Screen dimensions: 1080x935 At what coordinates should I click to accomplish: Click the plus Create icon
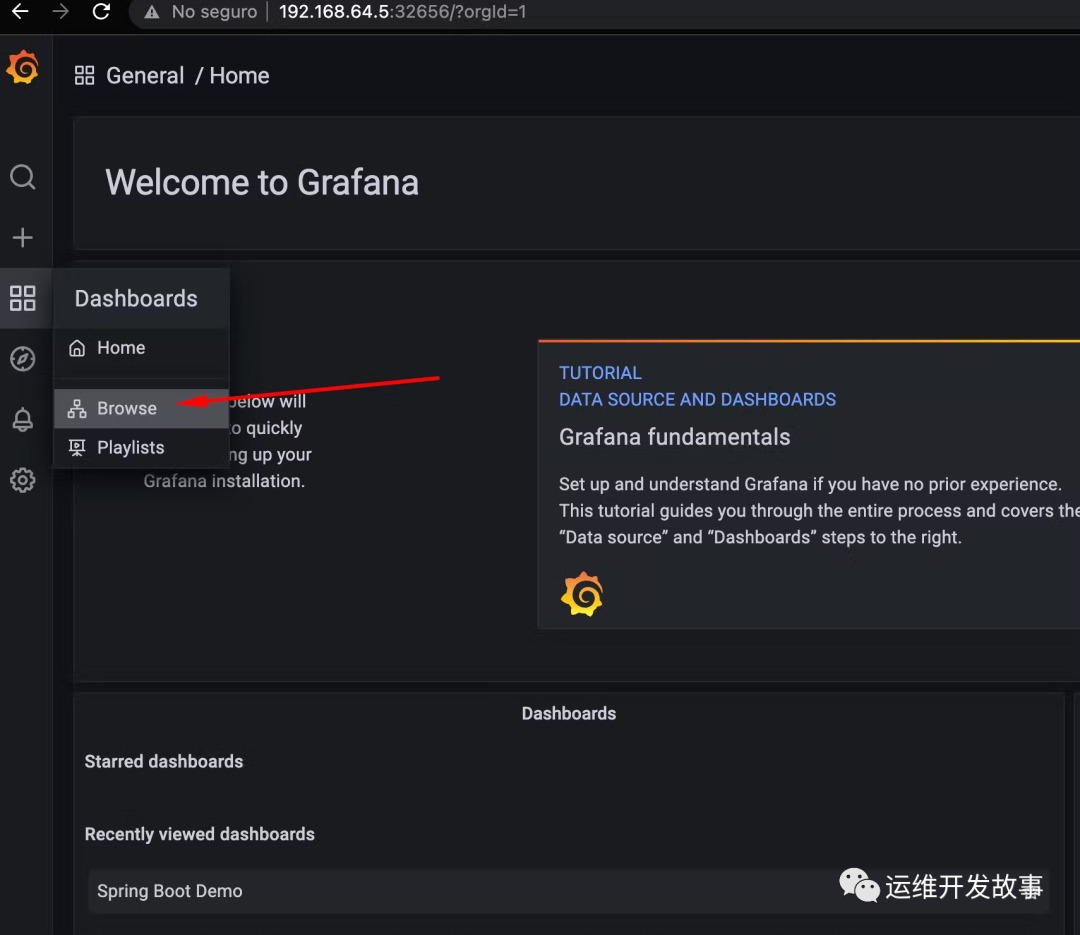22,238
